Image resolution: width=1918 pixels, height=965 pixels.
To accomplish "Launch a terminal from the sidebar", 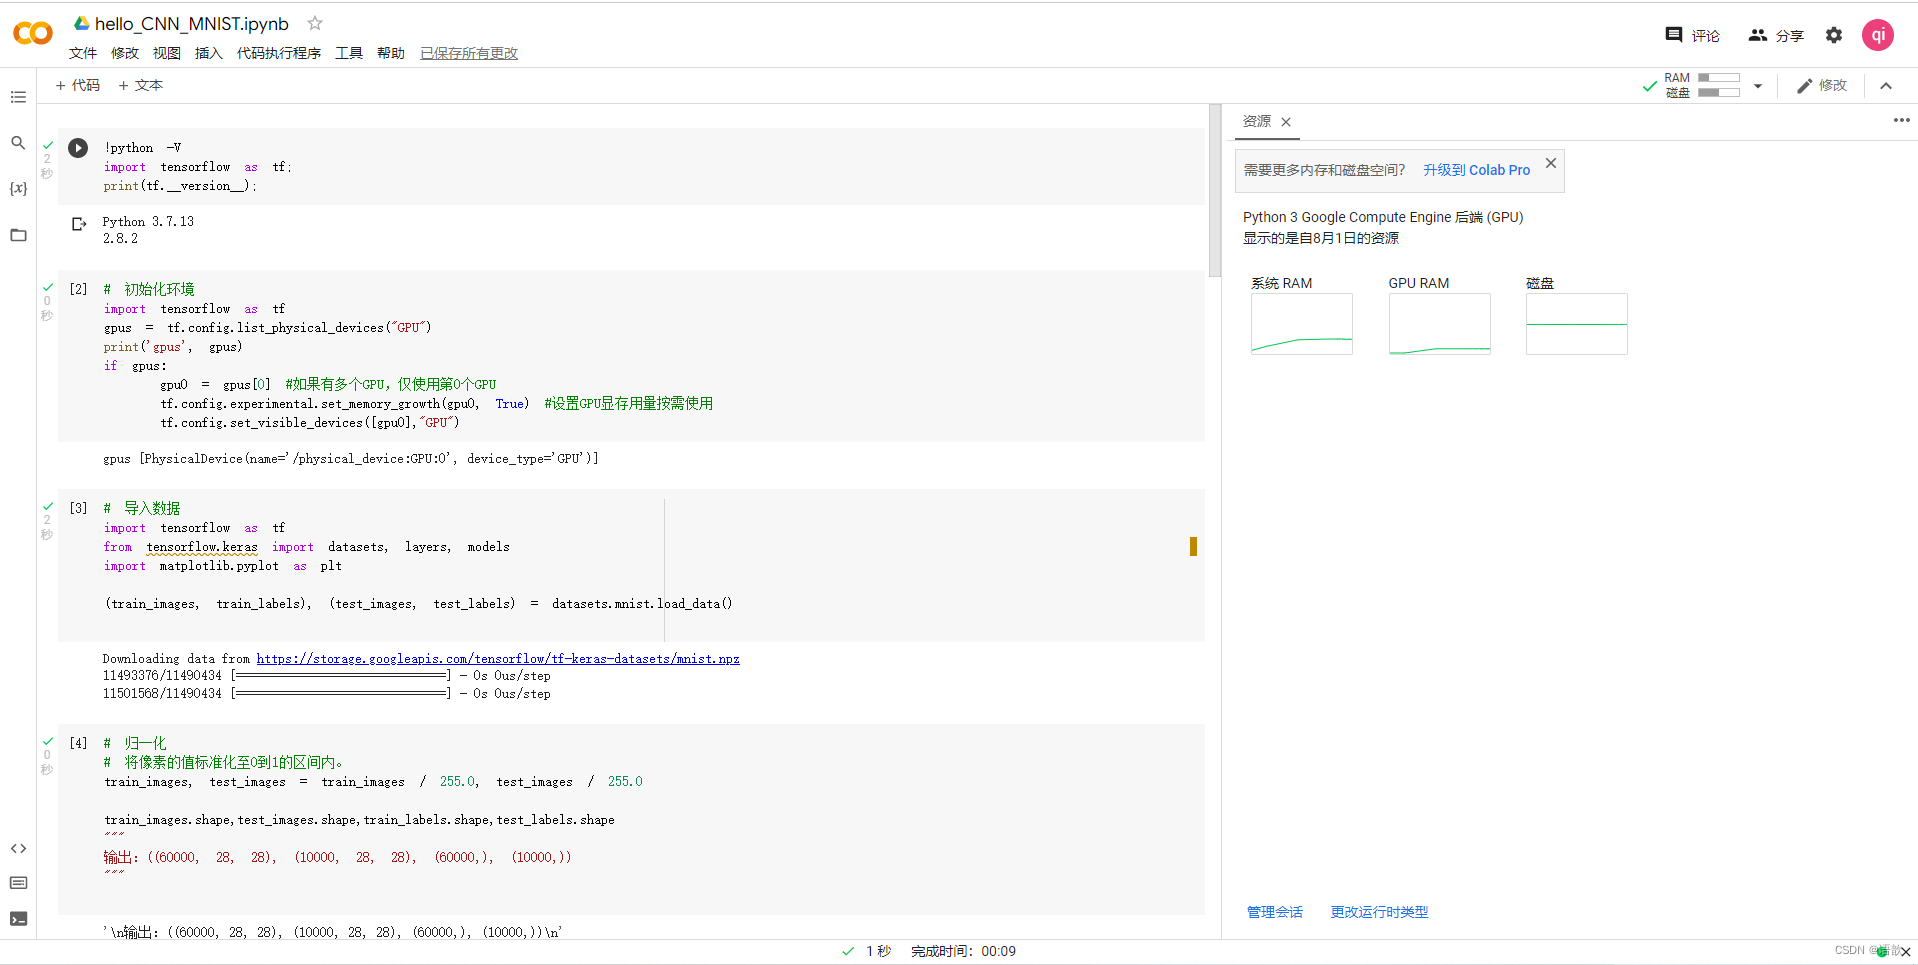I will coord(18,918).
